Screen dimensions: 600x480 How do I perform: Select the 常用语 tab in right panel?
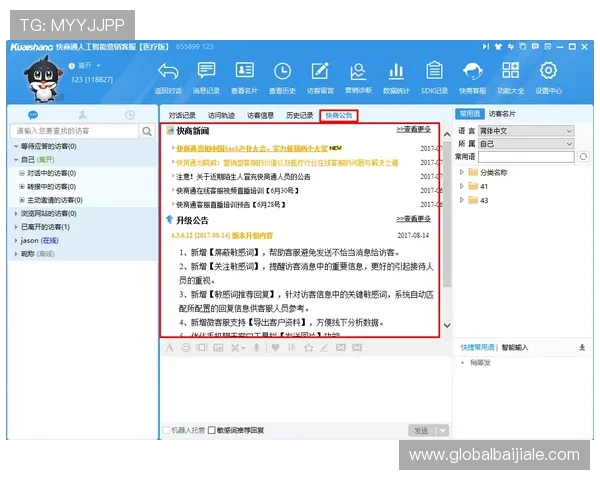tap(470, 114)
